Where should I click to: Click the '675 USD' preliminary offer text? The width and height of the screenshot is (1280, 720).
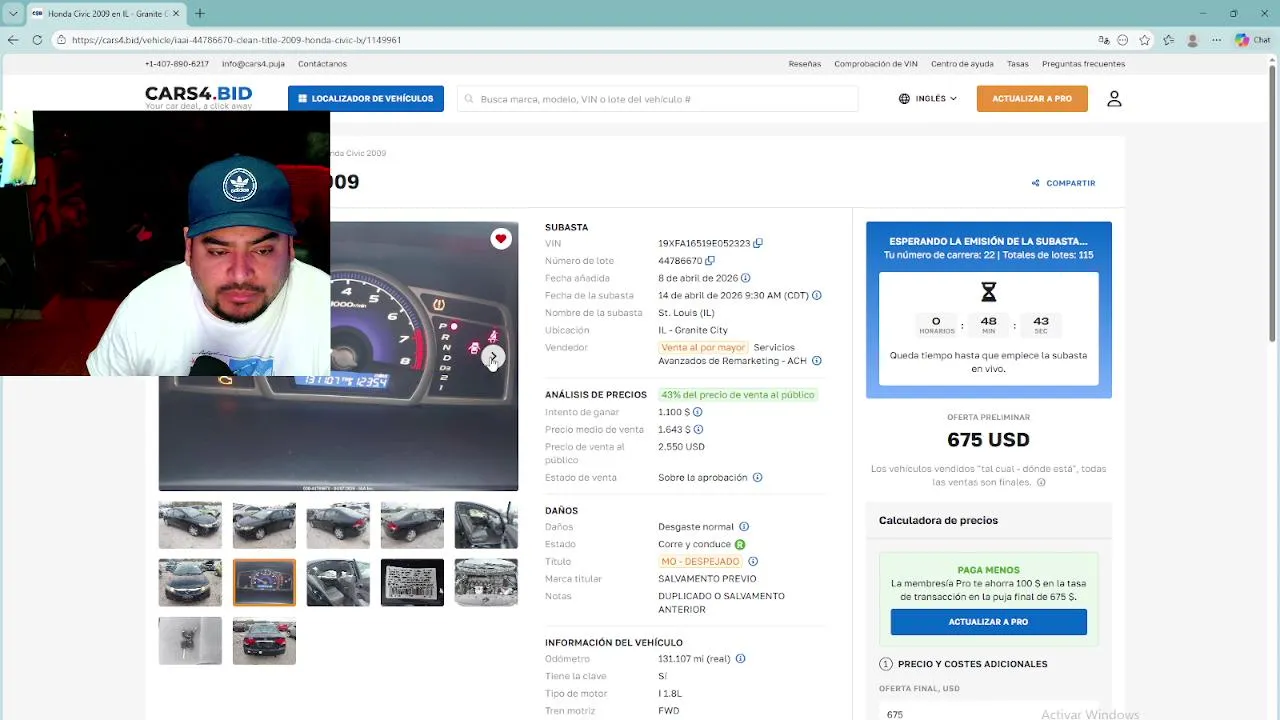(988, 440)
